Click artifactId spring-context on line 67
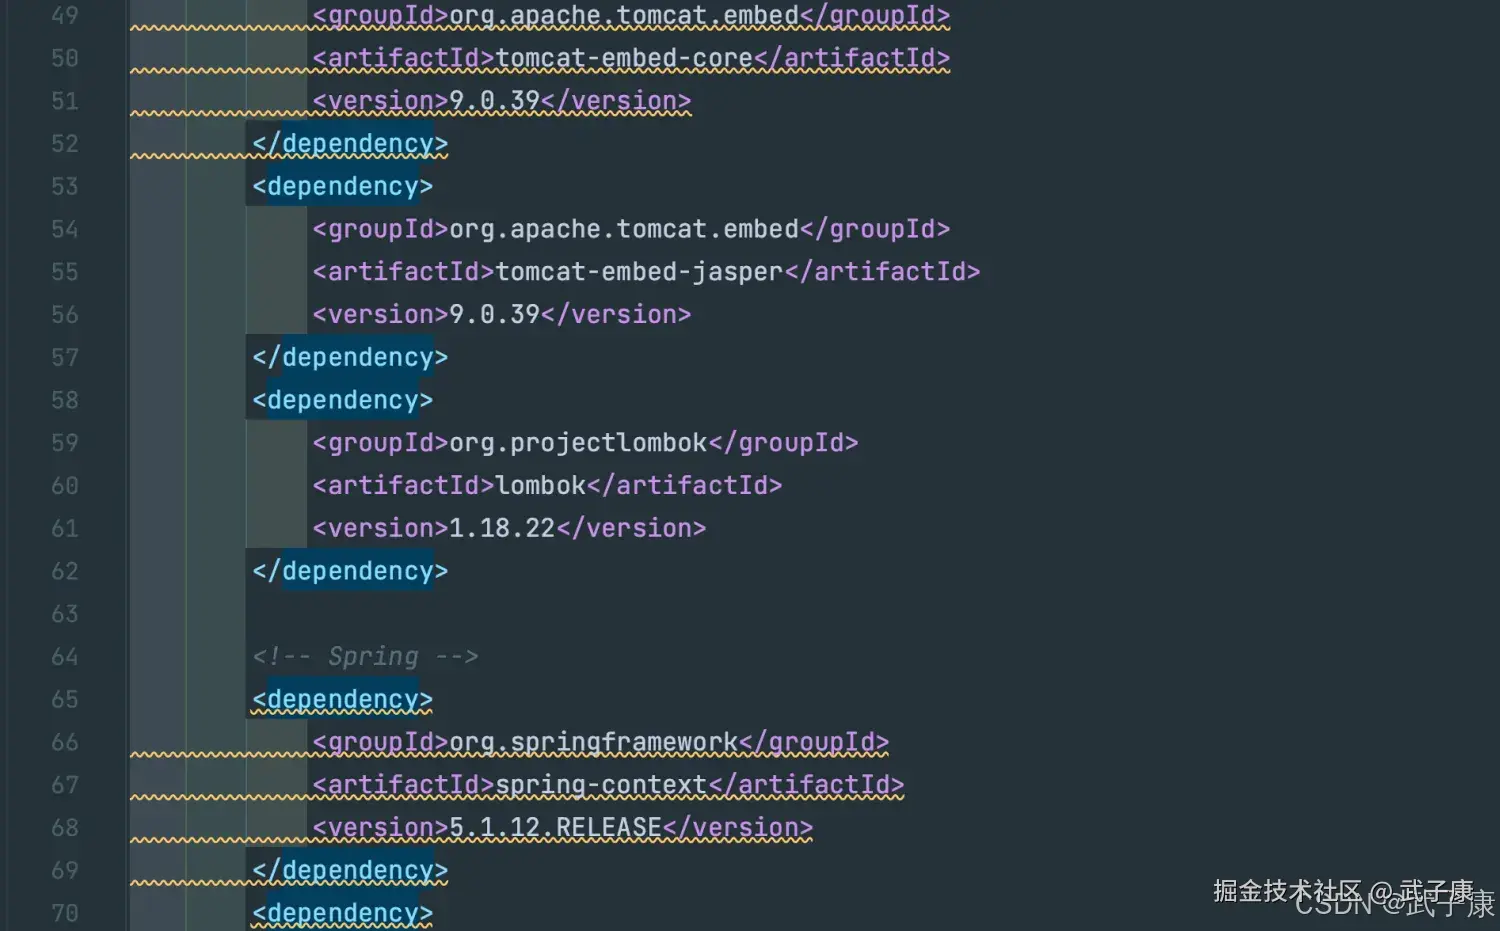This screenshot has width=1500, height=931. [608, 785]
